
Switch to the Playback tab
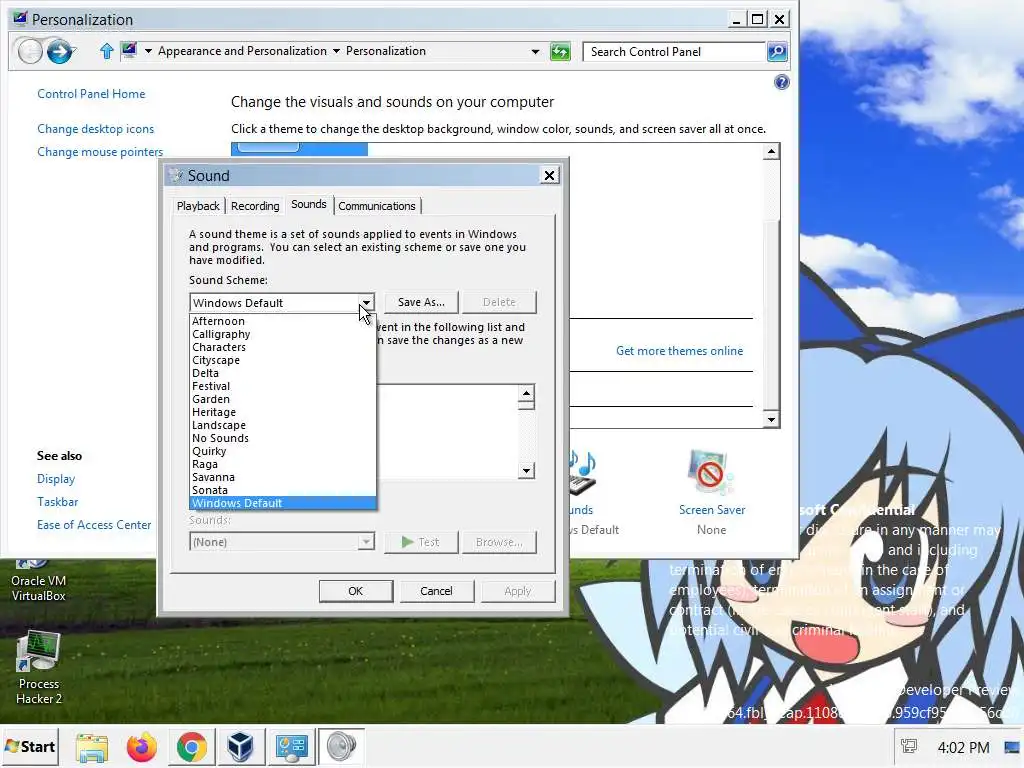coord(198,206)
